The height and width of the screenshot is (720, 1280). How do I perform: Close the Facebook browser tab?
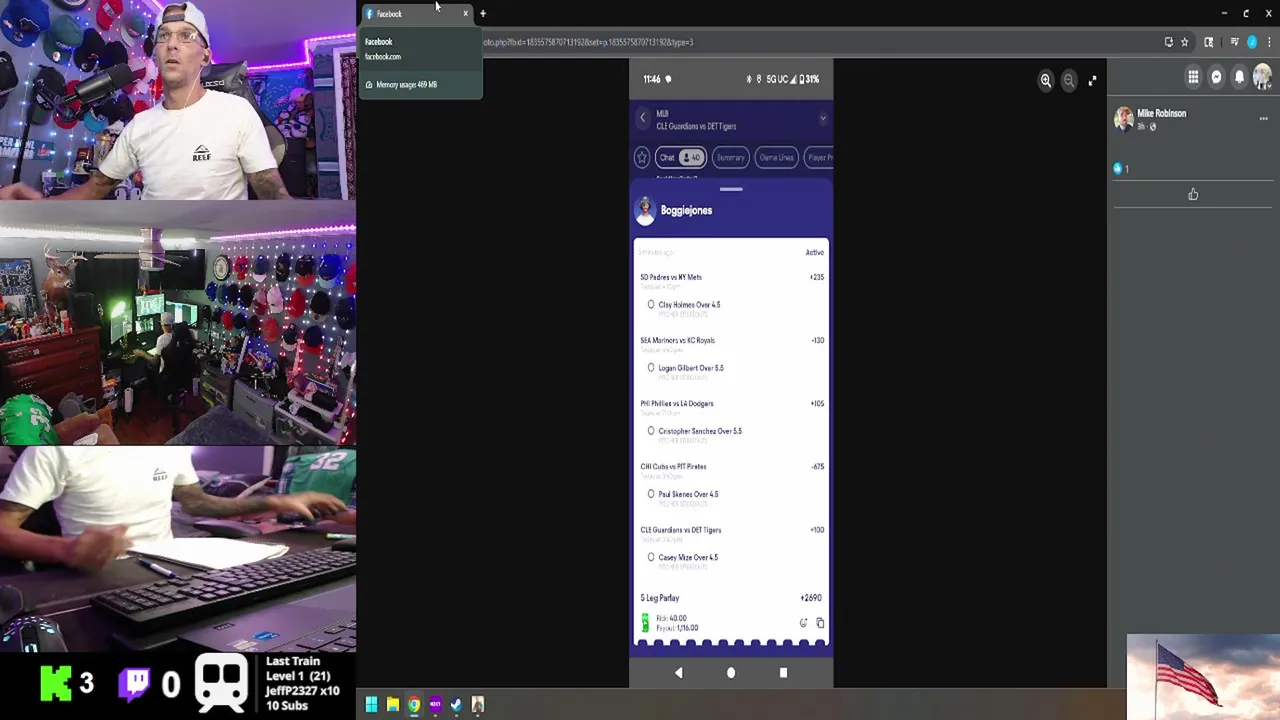coord(465,14)
